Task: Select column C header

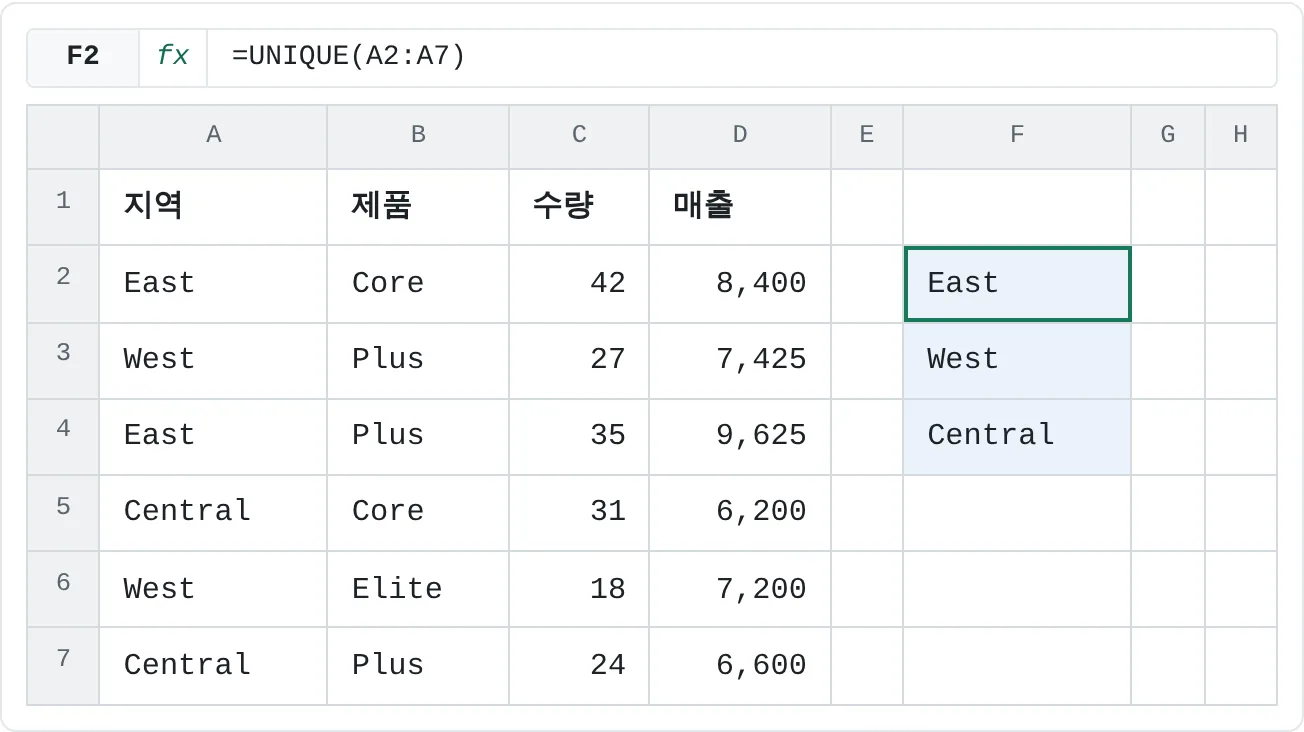Action: [579, 136]
